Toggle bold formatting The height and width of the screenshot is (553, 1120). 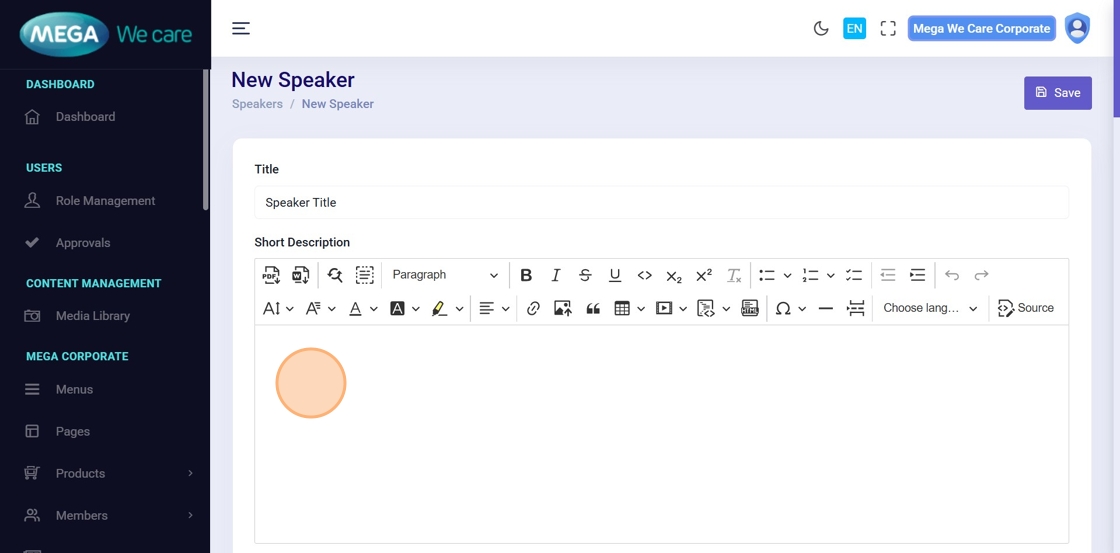(526, 275)
